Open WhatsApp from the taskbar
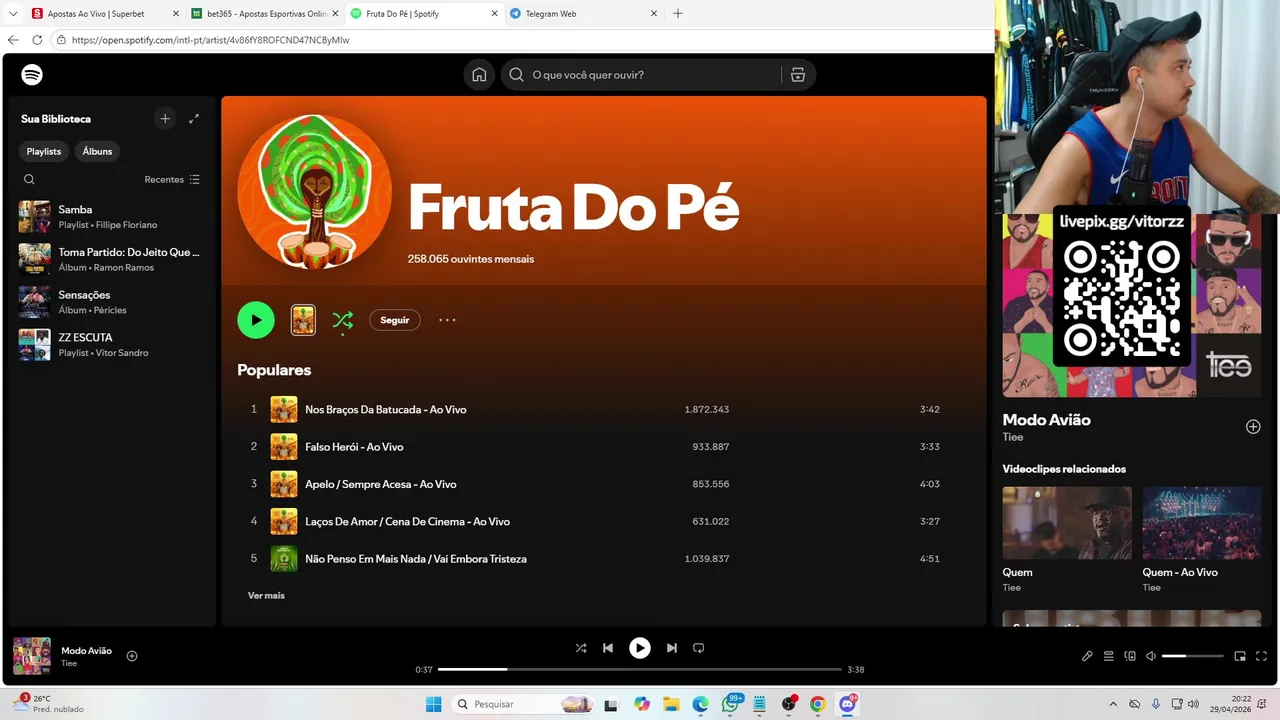This screenshot has height=720, width=1280. point(731,704)
